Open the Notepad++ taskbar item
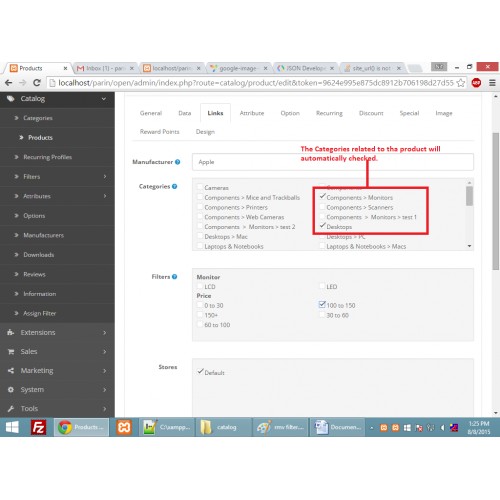Image resolution: width=500 pixels, height=500 pixels. 167,427
